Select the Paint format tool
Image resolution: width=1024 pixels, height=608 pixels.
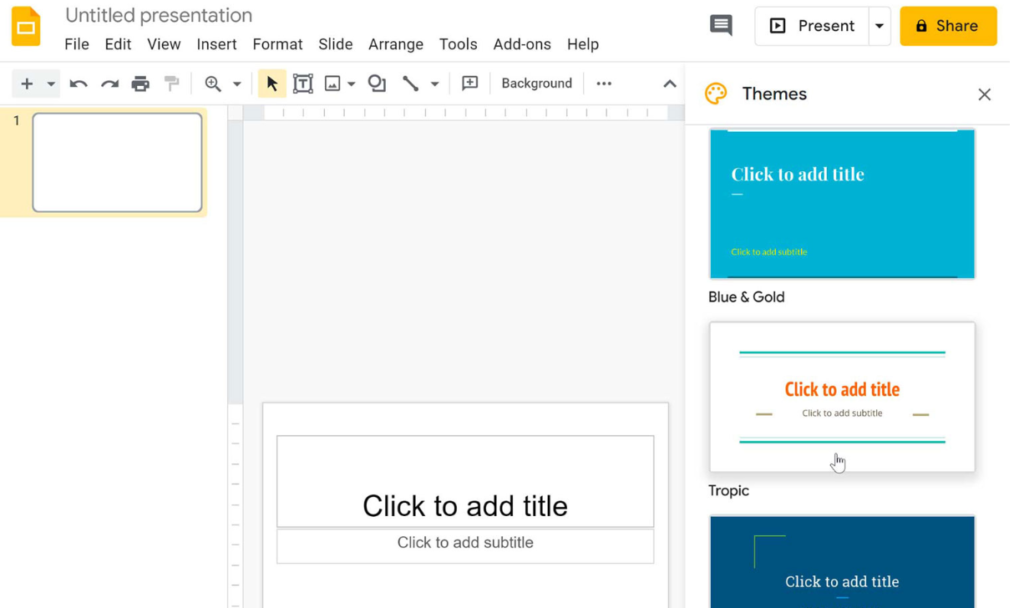click(x=171, y=83)
